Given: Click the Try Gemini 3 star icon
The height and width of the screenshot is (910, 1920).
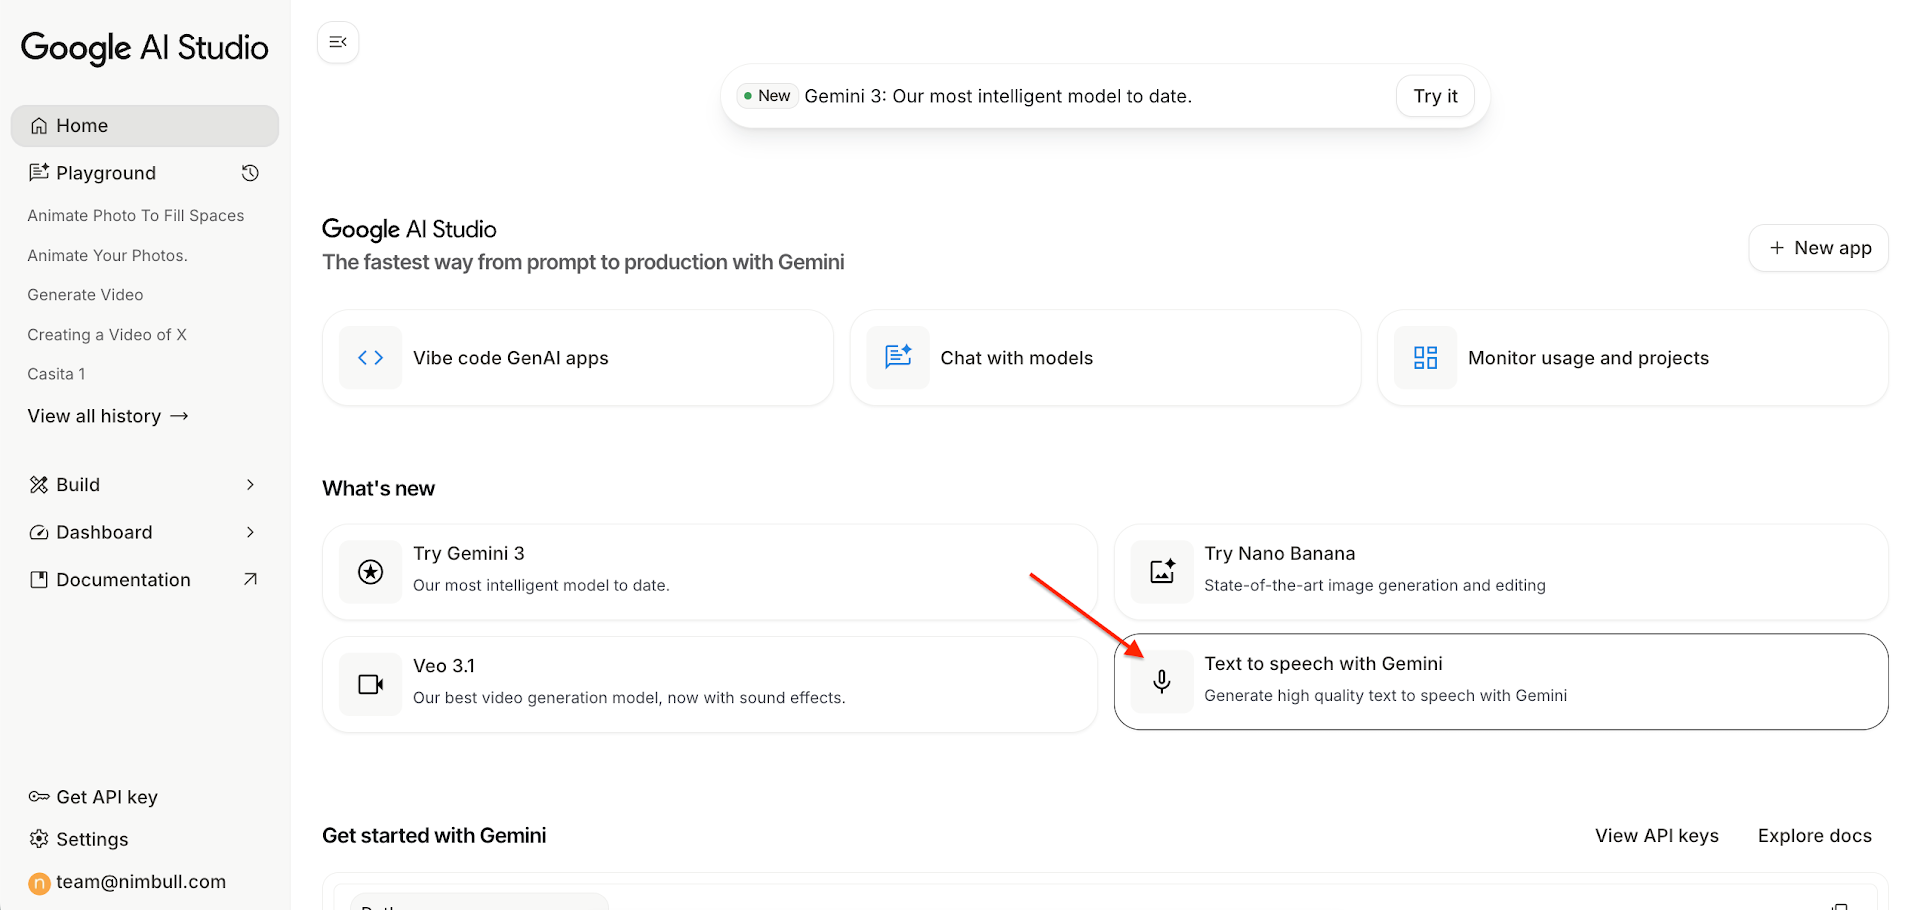Looking at the screenshot, I should [370, 572].
